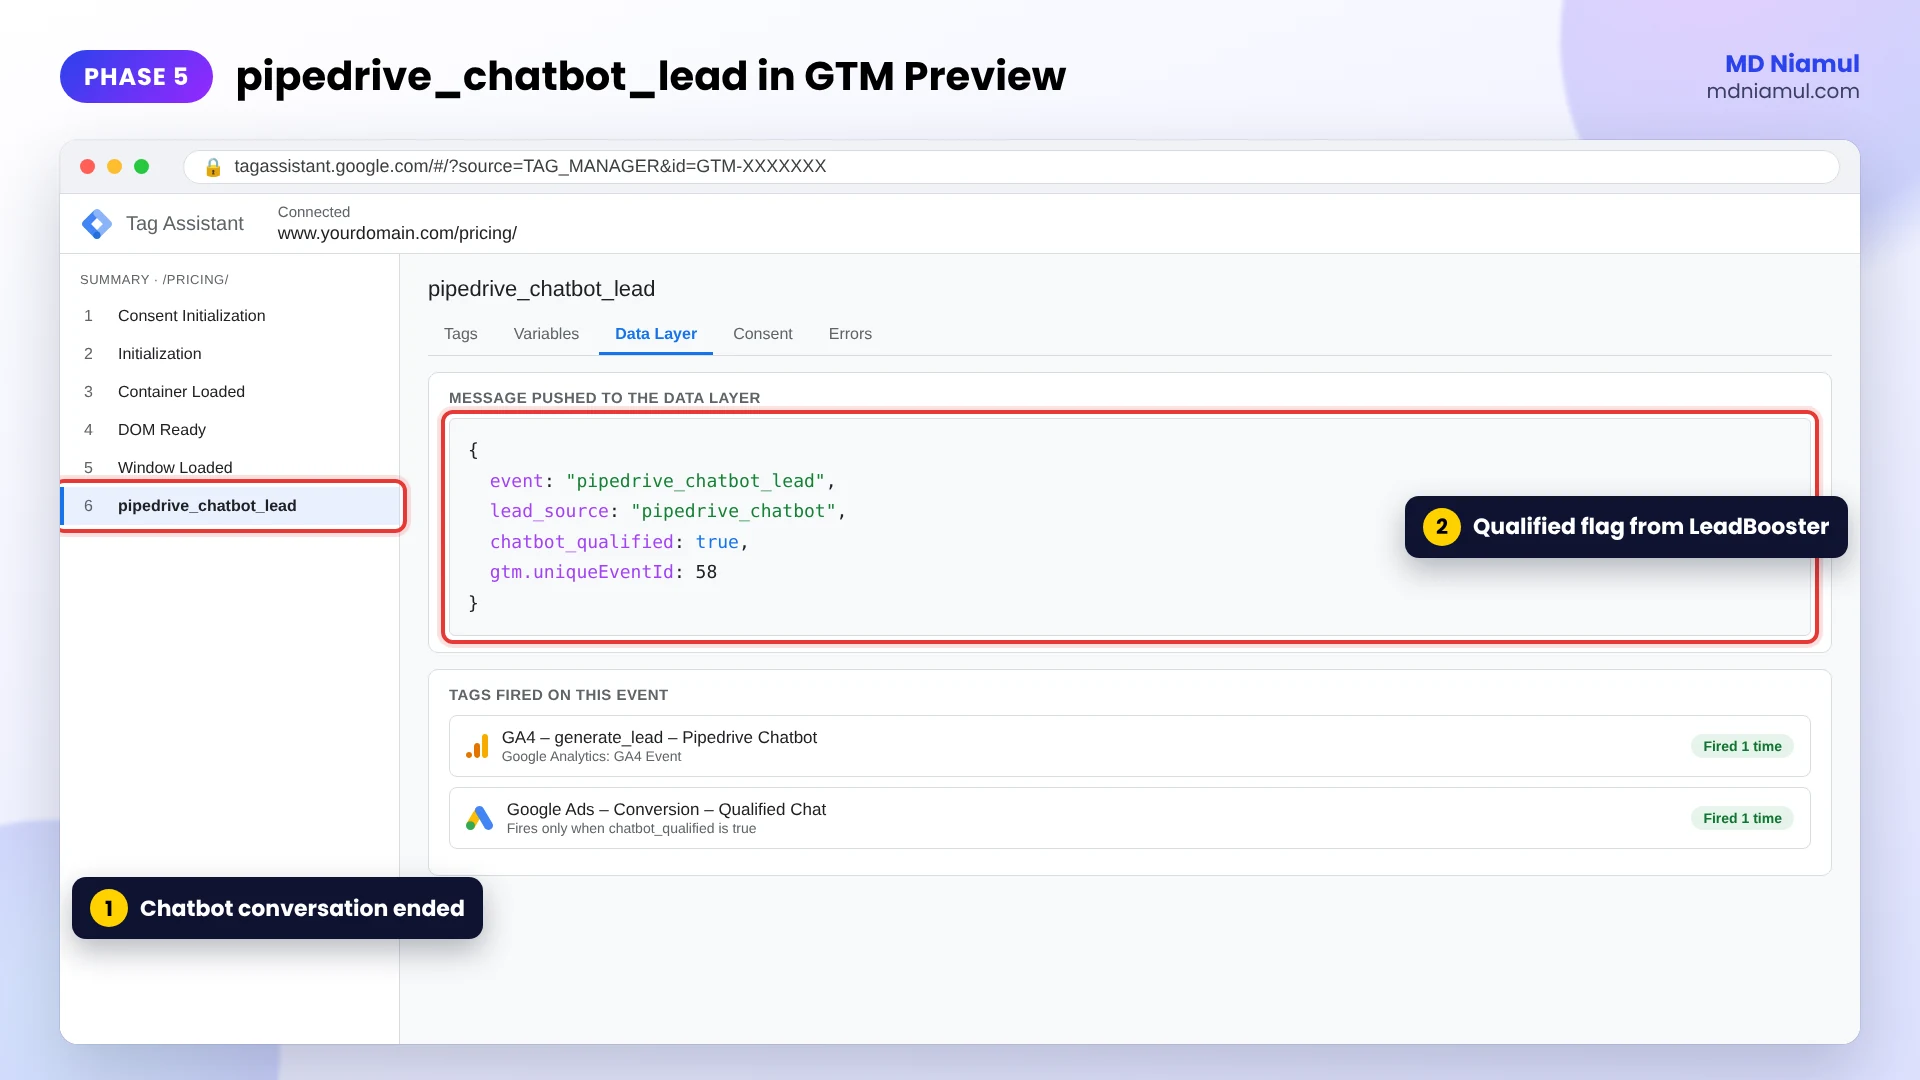Select the Window Loaded event

(x=230, y=468)
